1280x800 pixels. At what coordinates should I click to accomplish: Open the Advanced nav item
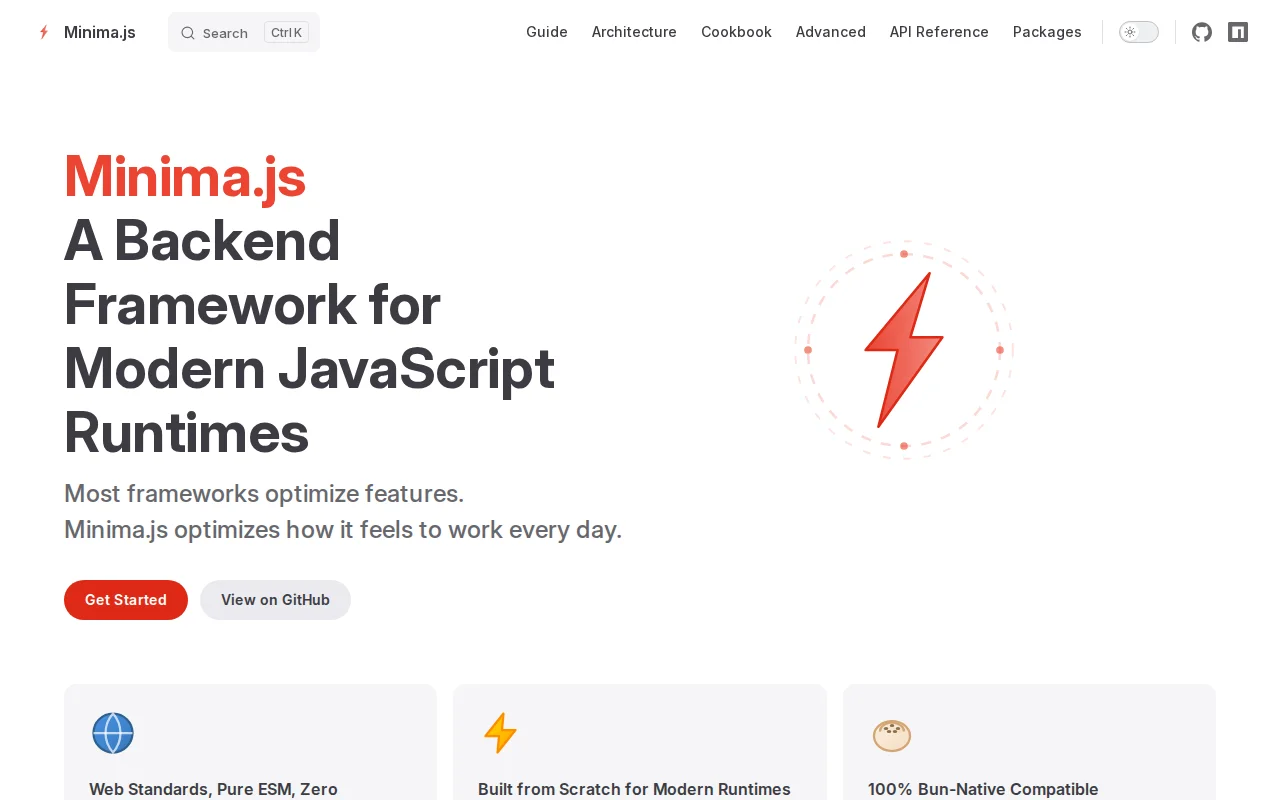[831, 32]
